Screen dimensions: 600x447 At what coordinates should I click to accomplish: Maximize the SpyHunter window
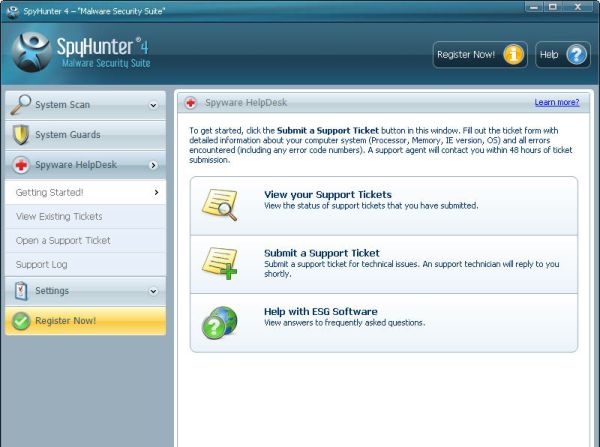pyautogui.click(x=553, y=7)
